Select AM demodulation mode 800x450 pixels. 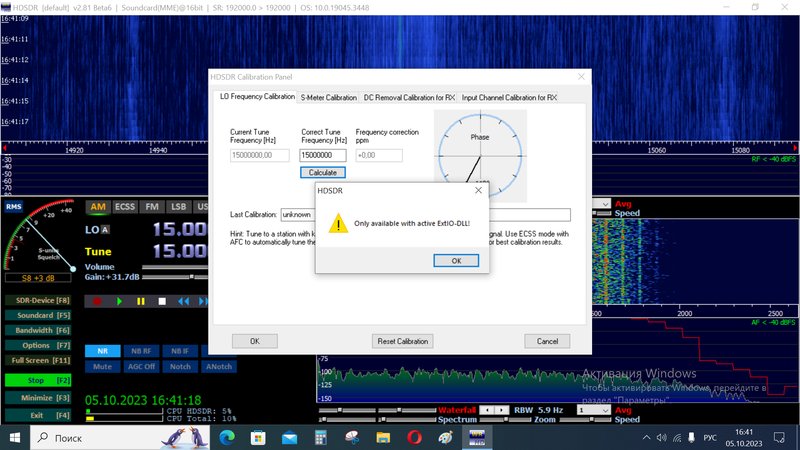tap(98, 207)
